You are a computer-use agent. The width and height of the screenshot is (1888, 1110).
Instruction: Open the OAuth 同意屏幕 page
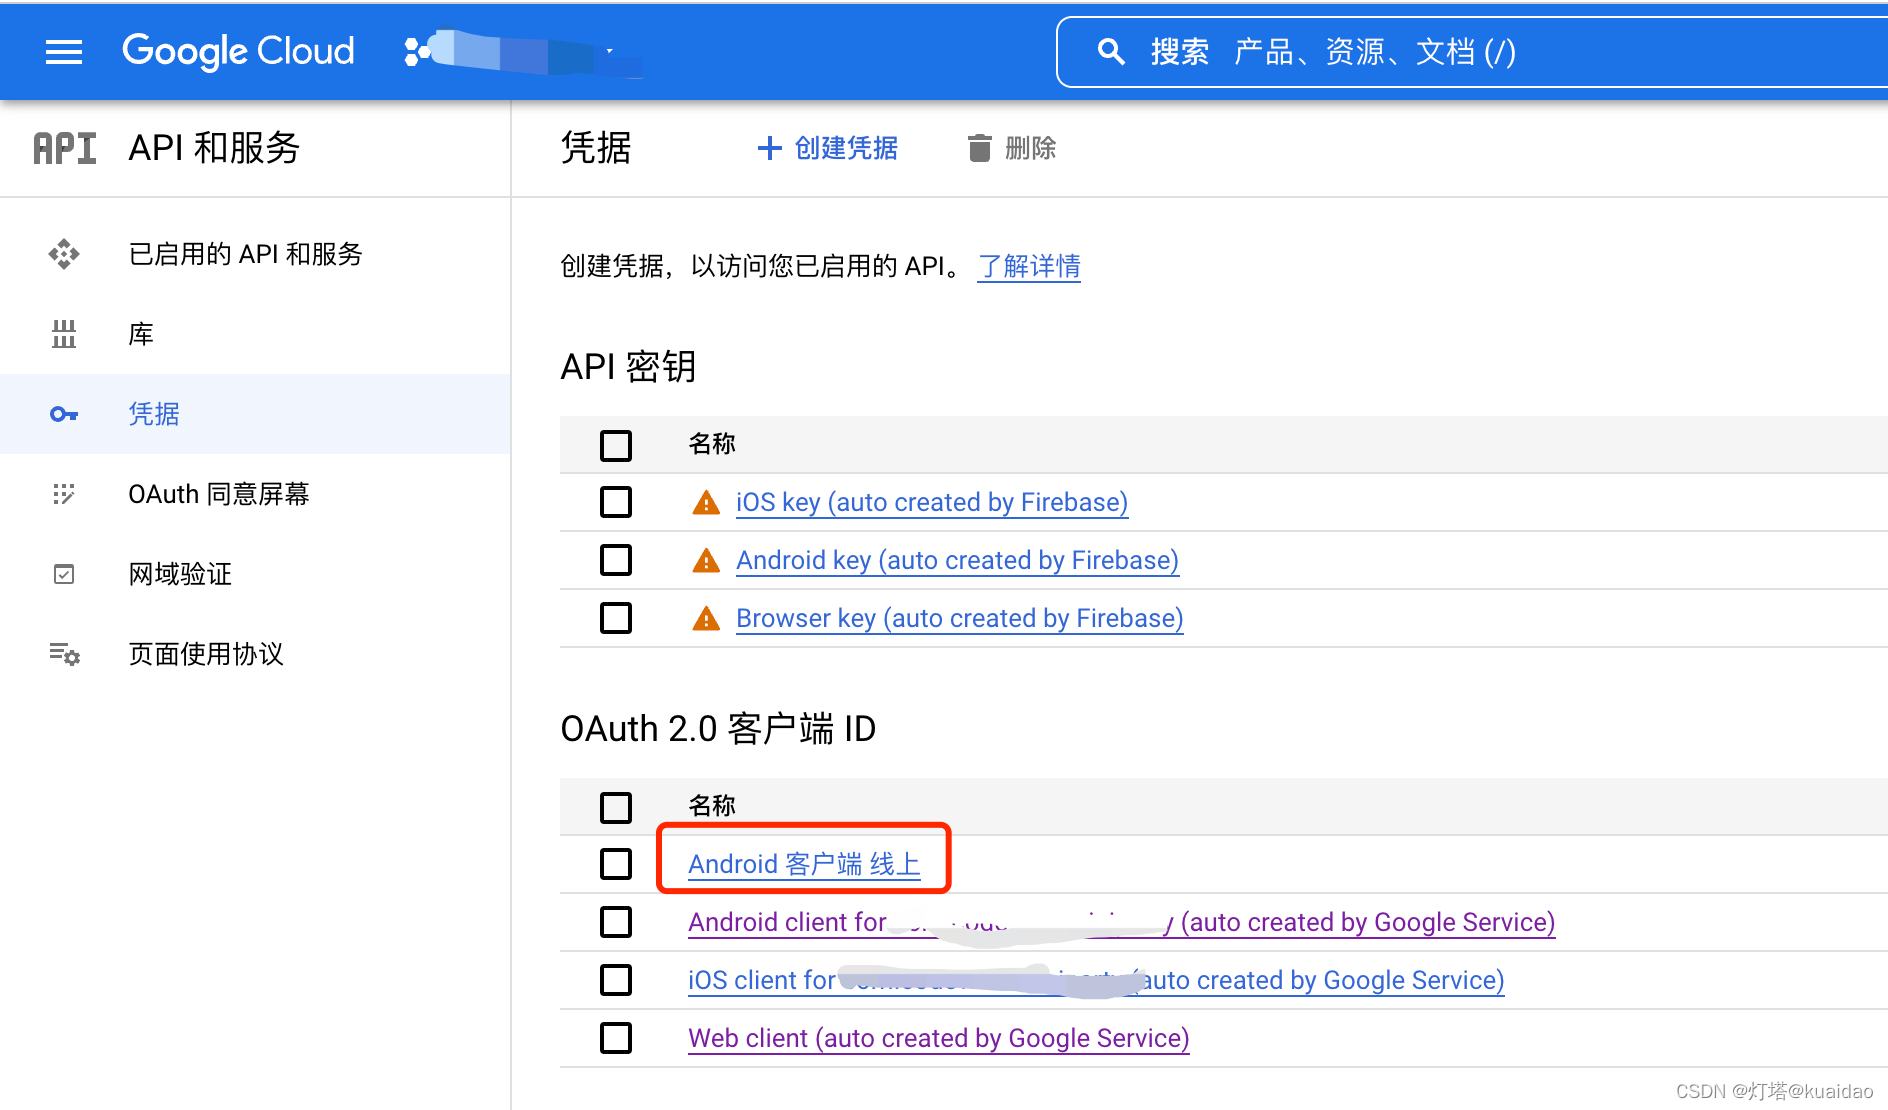pos(219,493)
